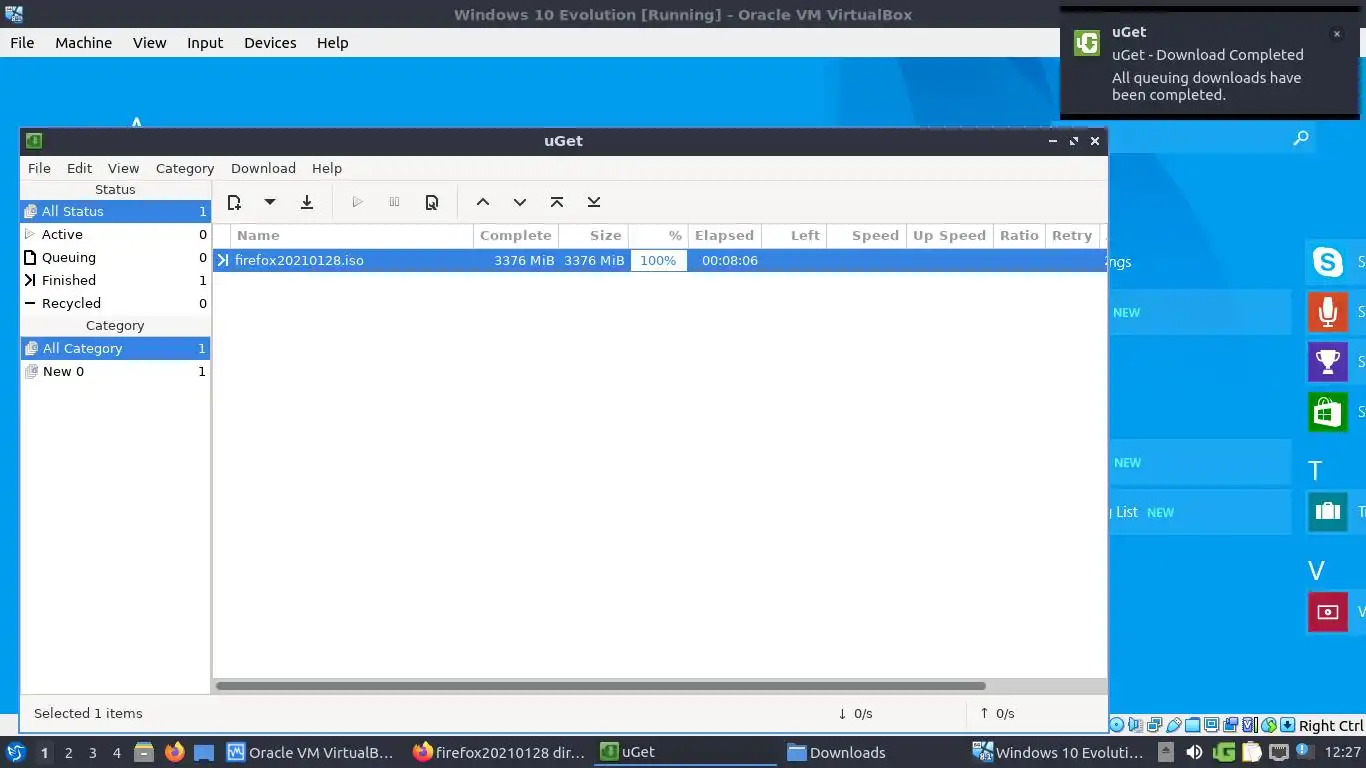Open the VirtualBox Input menu

[x=205, y=43]
